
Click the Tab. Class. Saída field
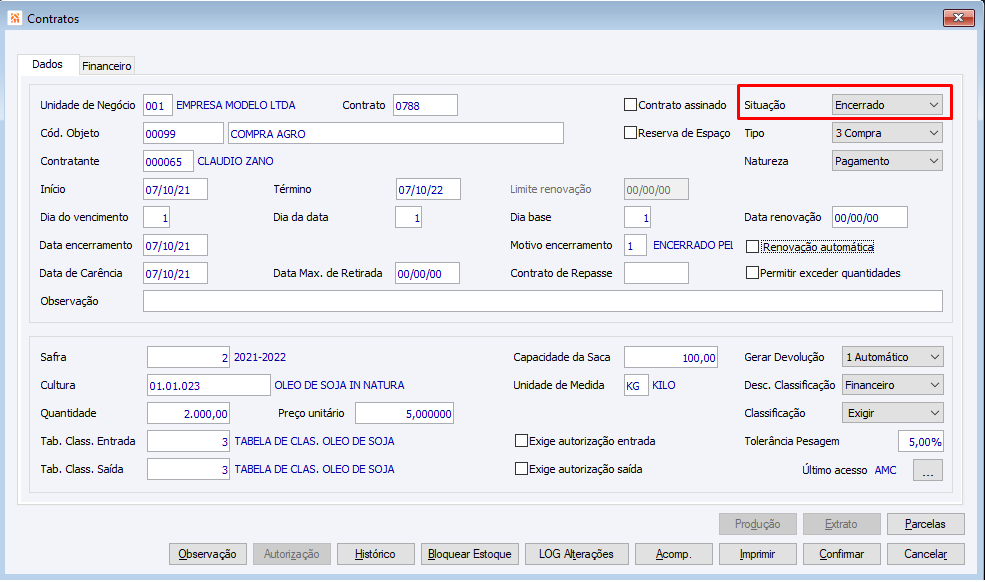tap(188, 468)
